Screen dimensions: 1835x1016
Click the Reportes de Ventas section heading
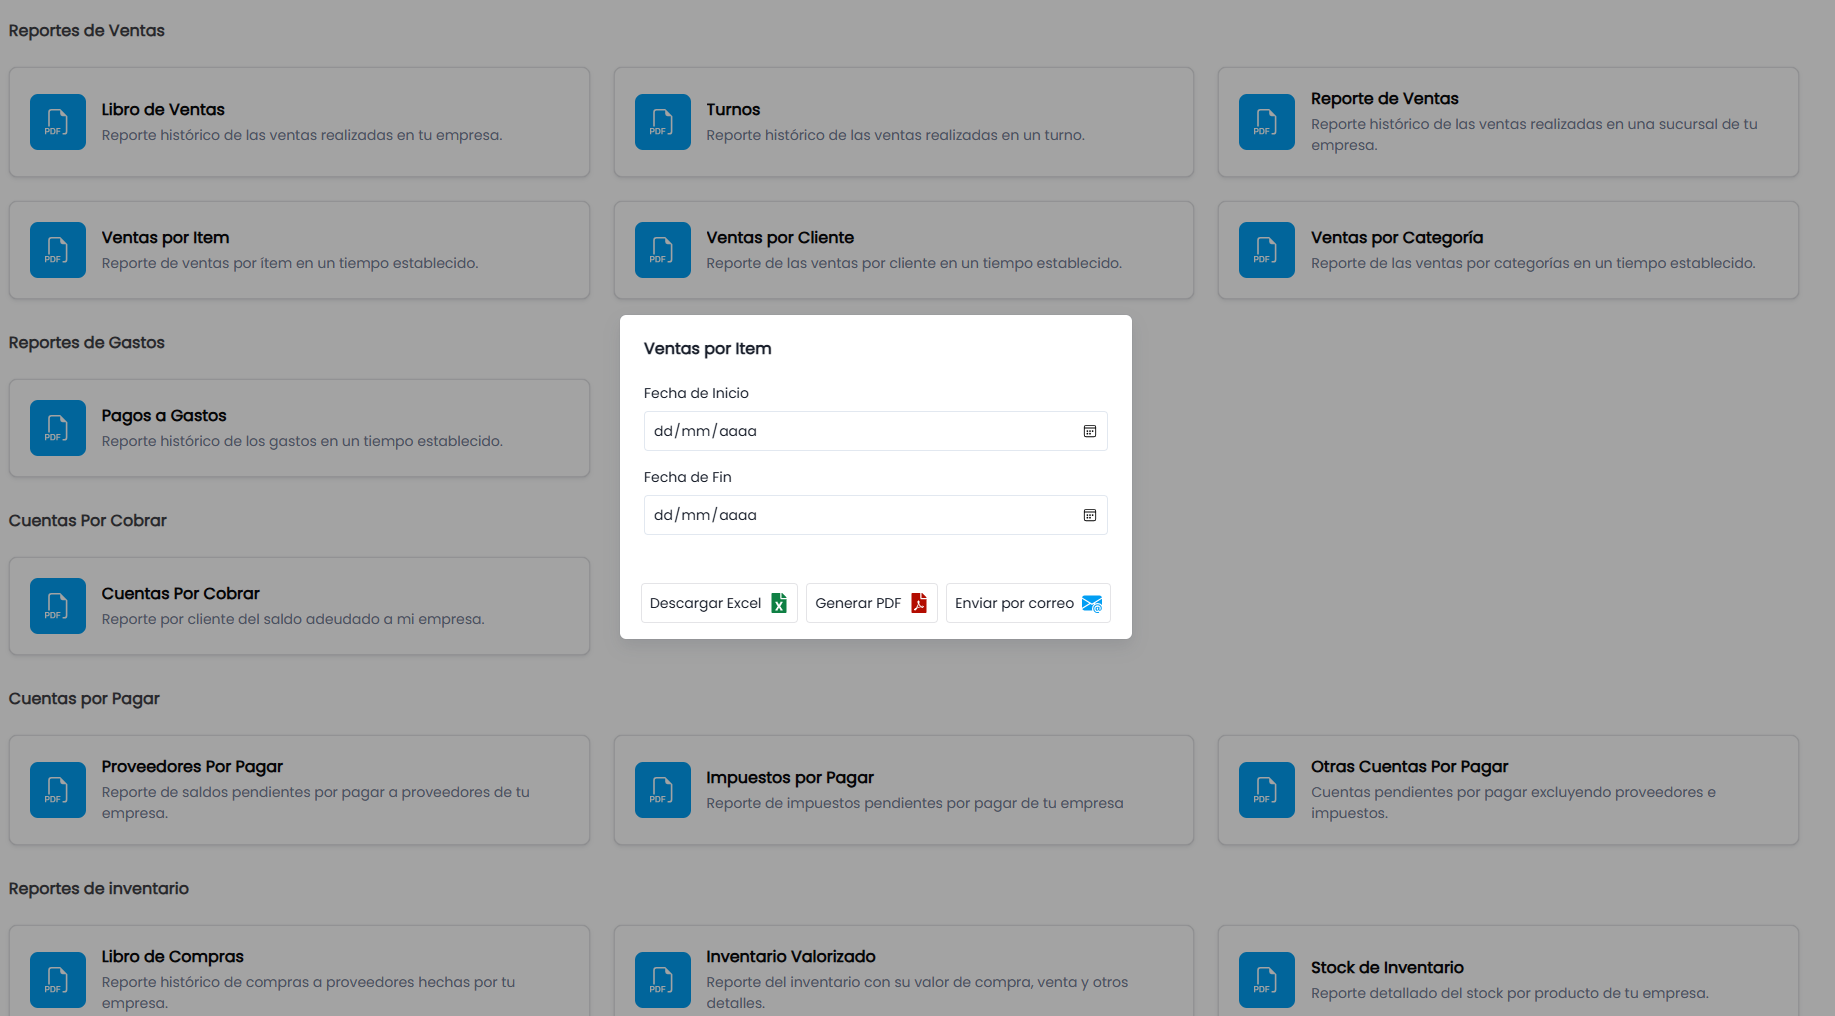[x=87, y=31]
